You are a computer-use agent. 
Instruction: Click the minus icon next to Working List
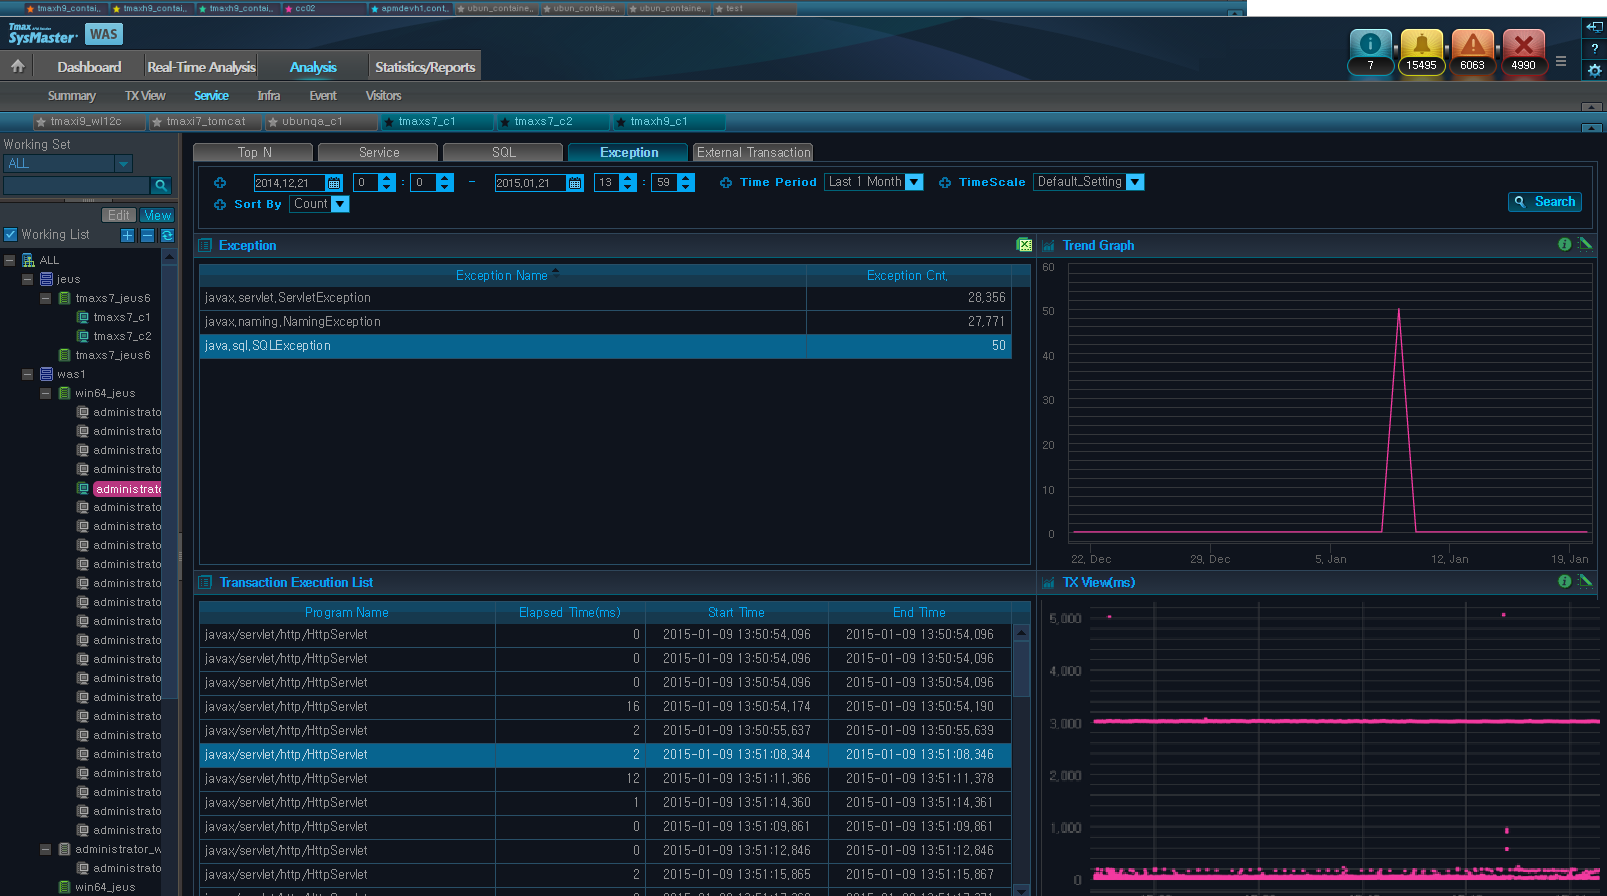(x=147, y=235)
